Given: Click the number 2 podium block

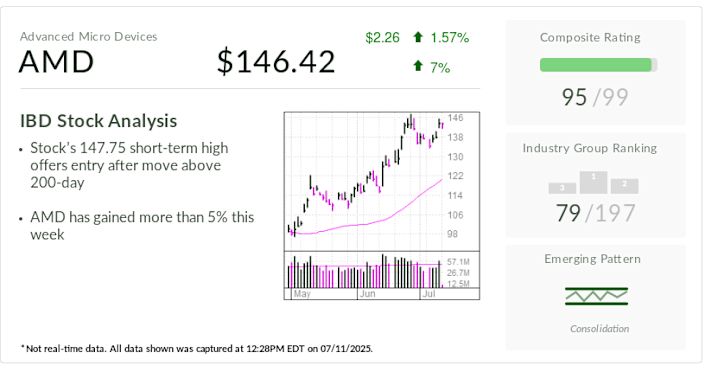Looking at the screenshot, I should pyautogui.click(x=625, y=186).
